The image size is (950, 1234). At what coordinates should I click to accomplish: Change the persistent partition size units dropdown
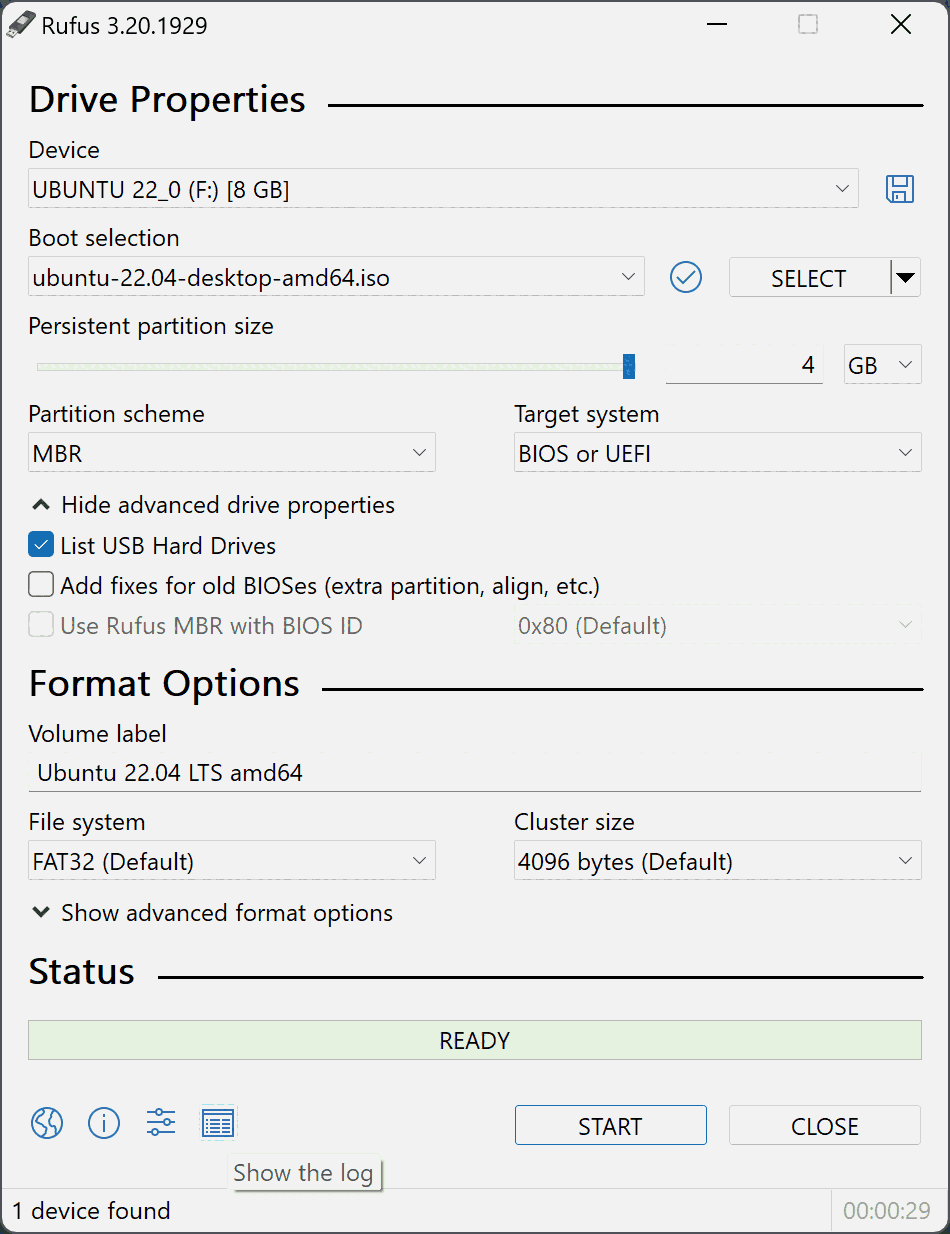[x=881, y=364]
